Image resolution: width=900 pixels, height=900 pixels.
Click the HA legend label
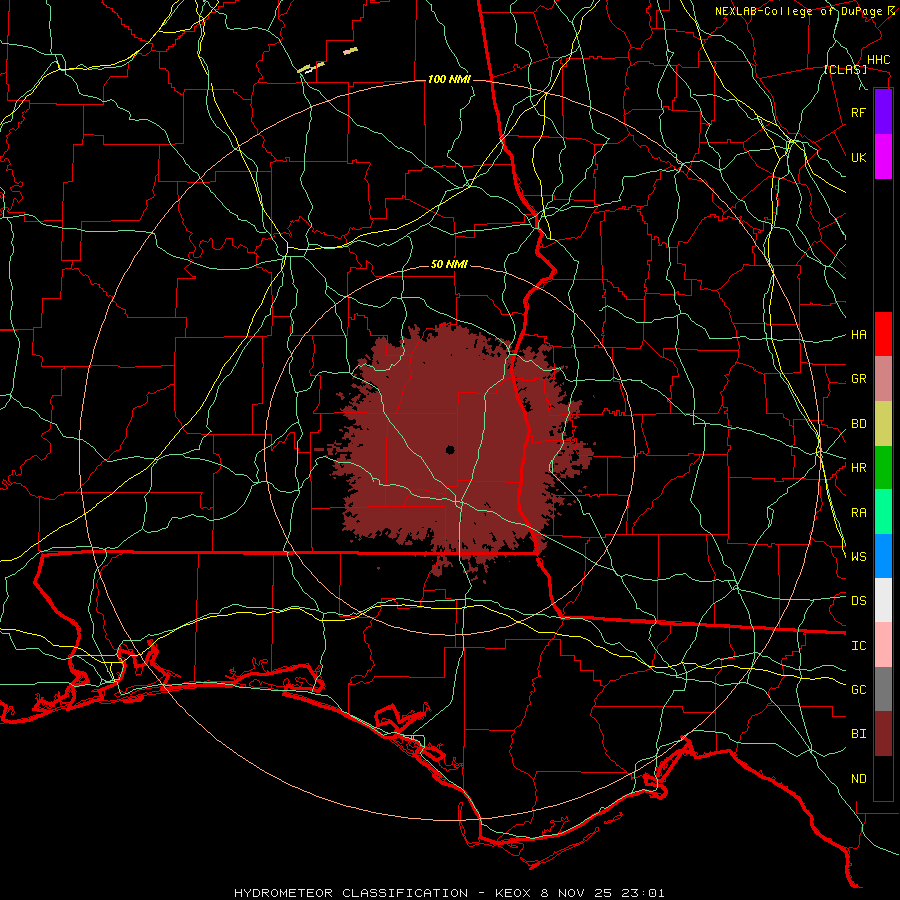click(859, 335)
